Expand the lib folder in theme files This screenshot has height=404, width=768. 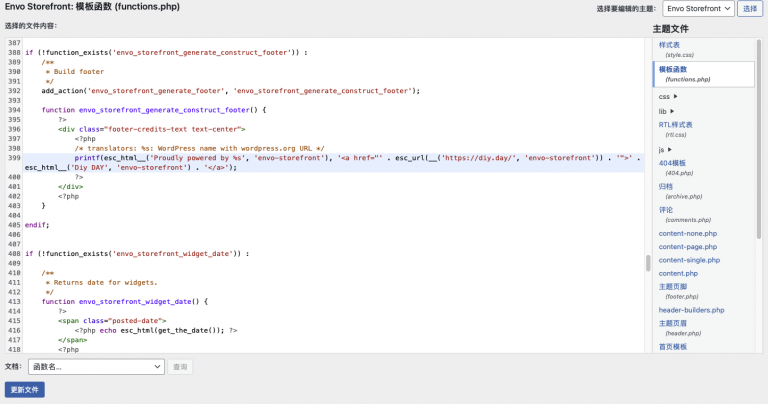point(665,111)
